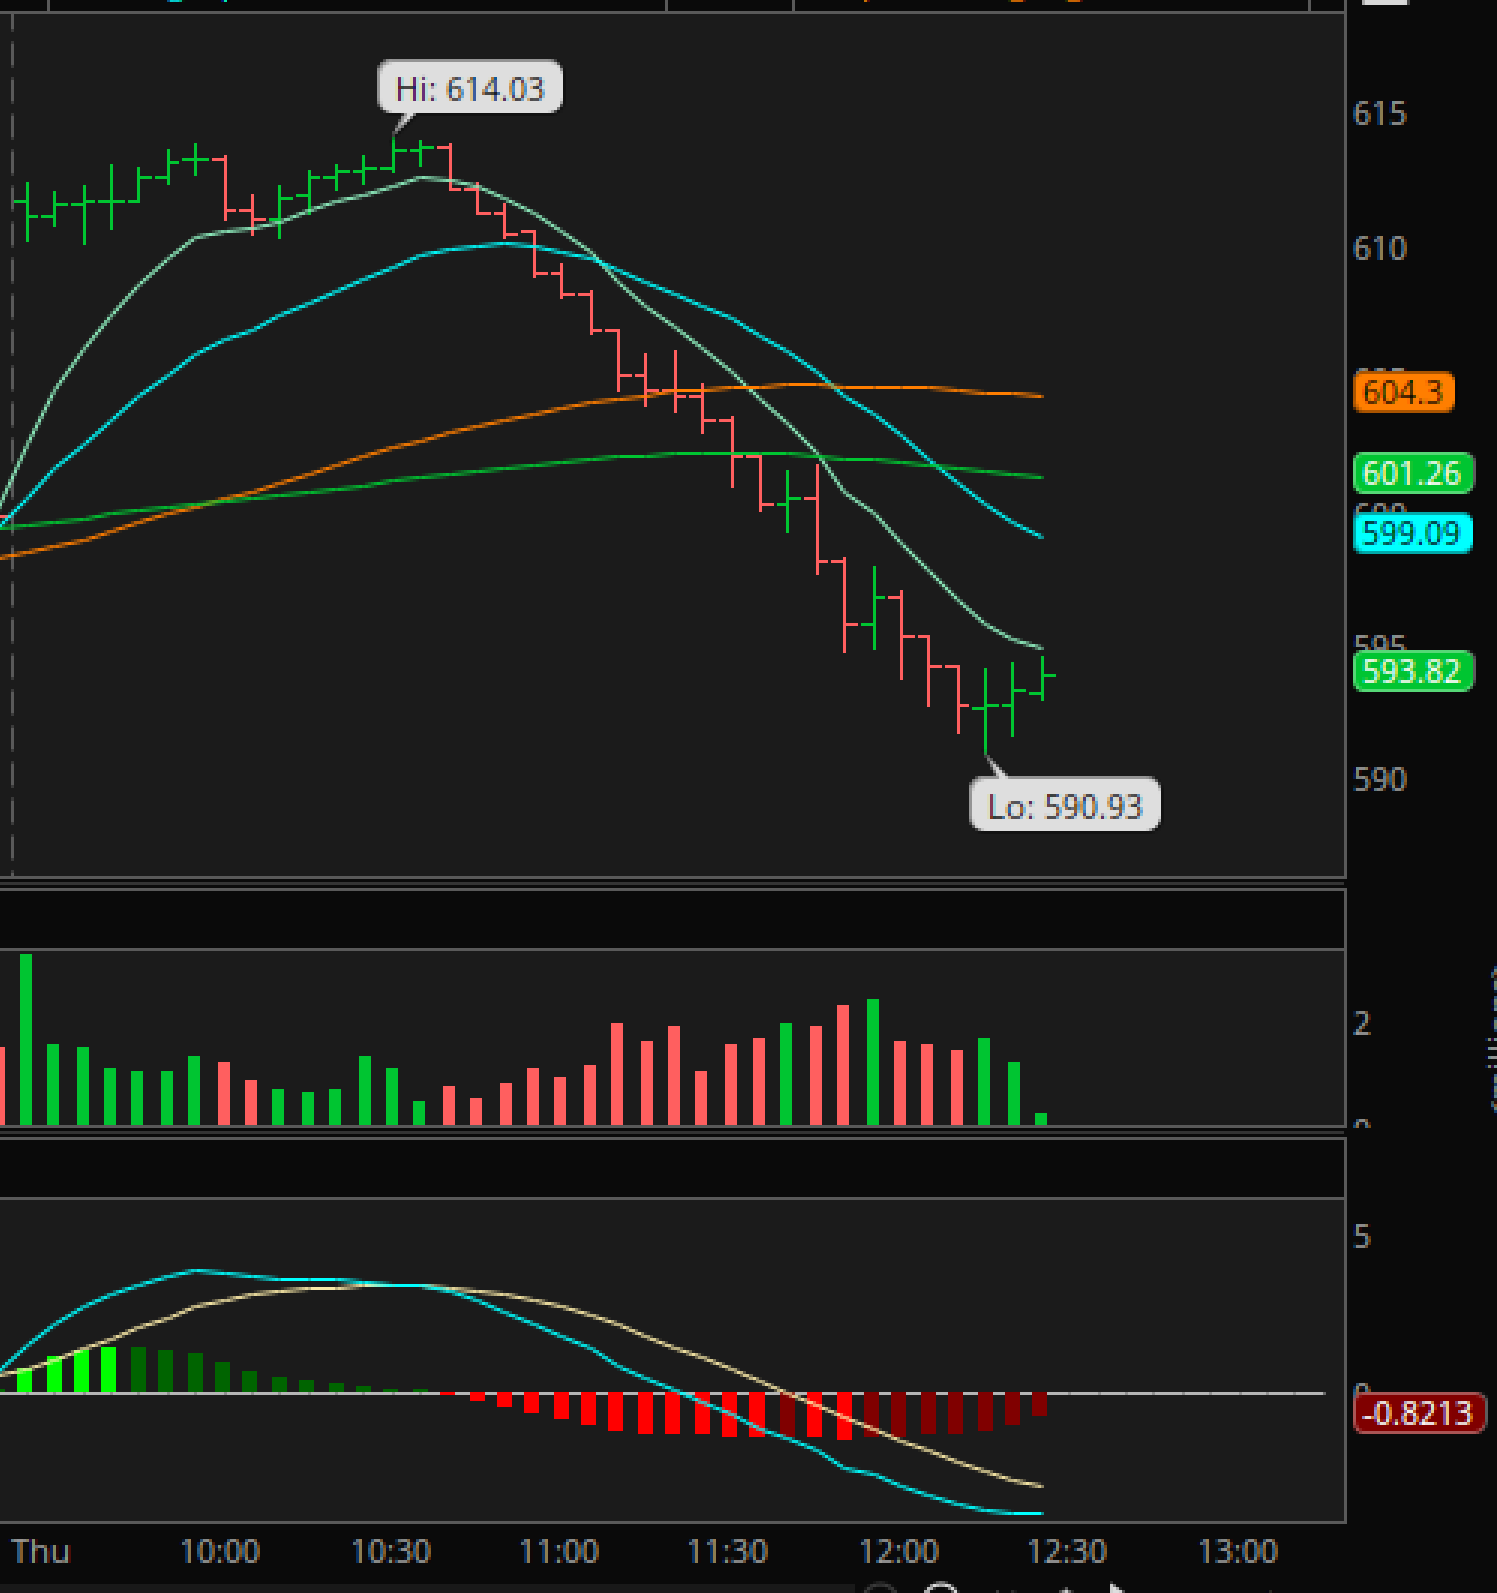This screenshot has height=1593, width=1497.
Task: Click the 12:30 time axis label
Action: 1068,1551
